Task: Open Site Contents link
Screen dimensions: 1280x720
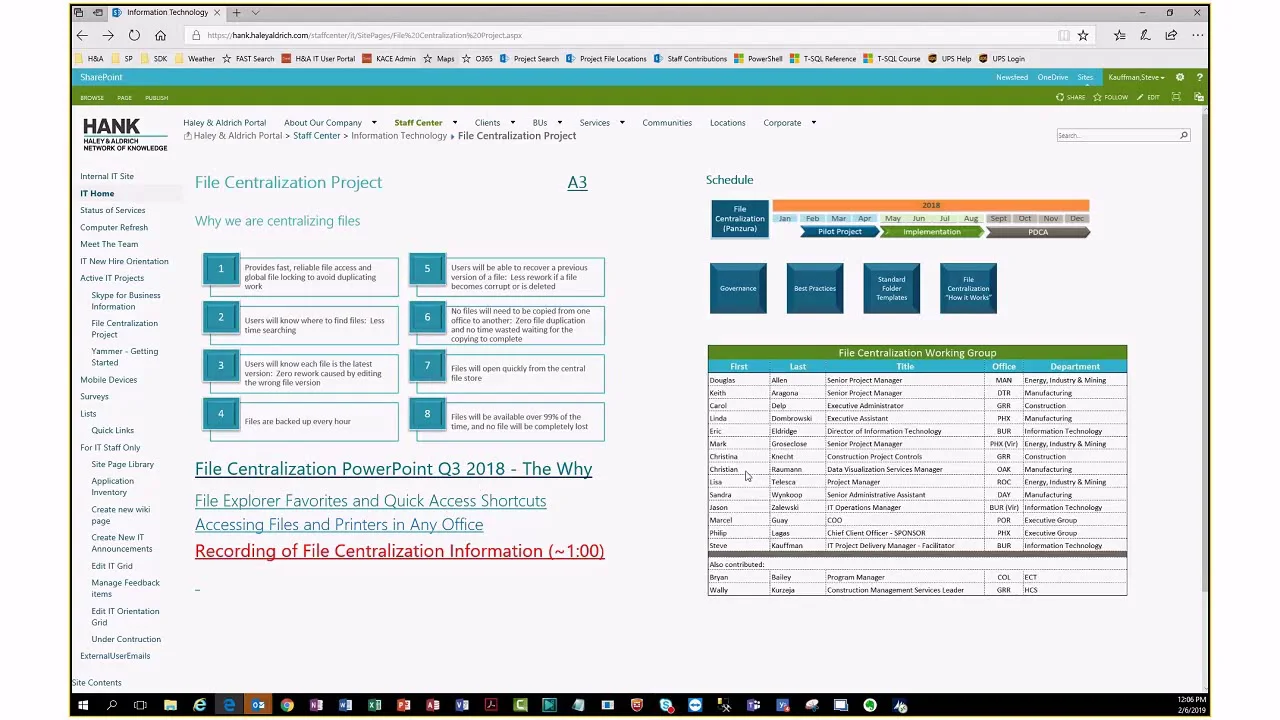Action: 97,683
